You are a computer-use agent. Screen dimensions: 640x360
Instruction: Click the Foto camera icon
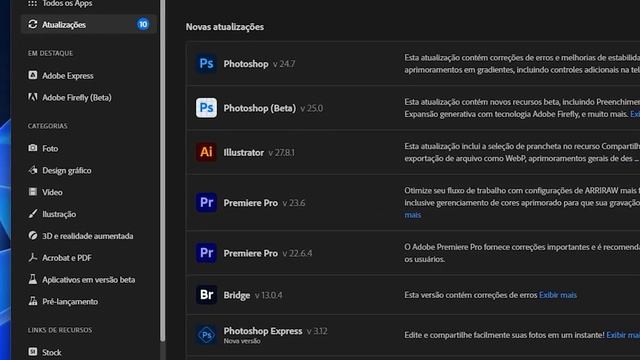pyautogui.click(x=33, y=148)
